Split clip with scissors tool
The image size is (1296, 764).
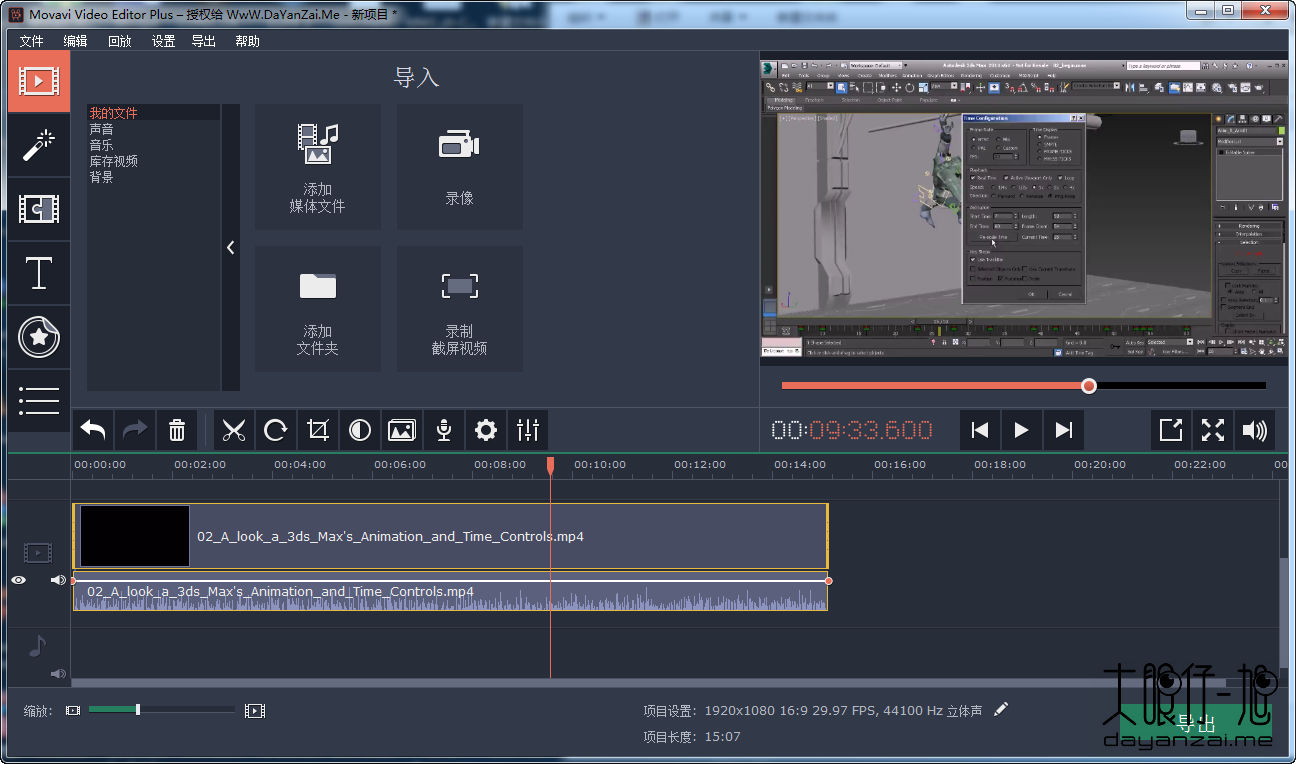(x=234, y=430)
